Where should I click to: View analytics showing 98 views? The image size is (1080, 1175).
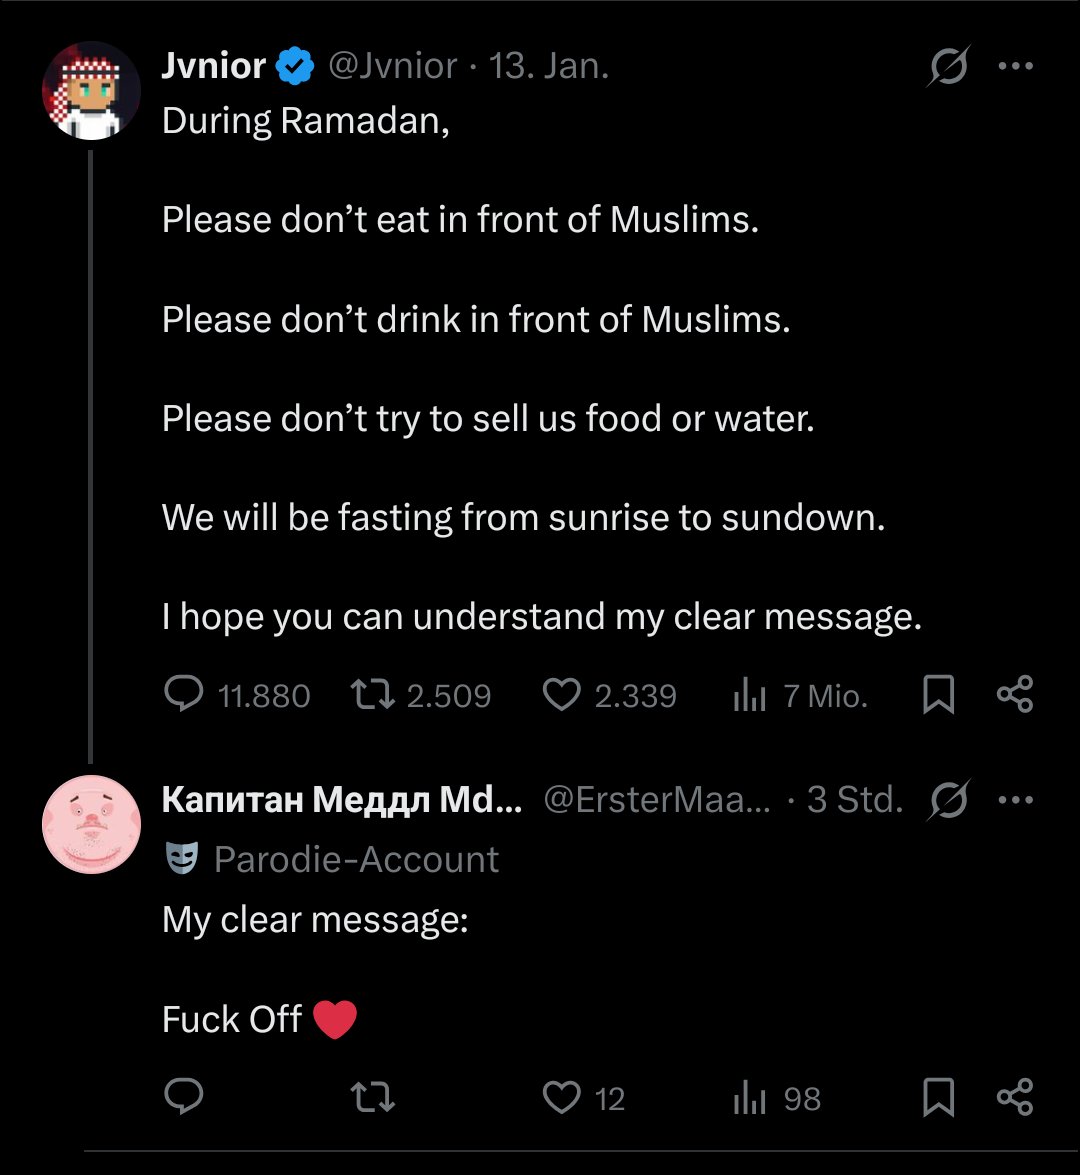pos(749,1098)
